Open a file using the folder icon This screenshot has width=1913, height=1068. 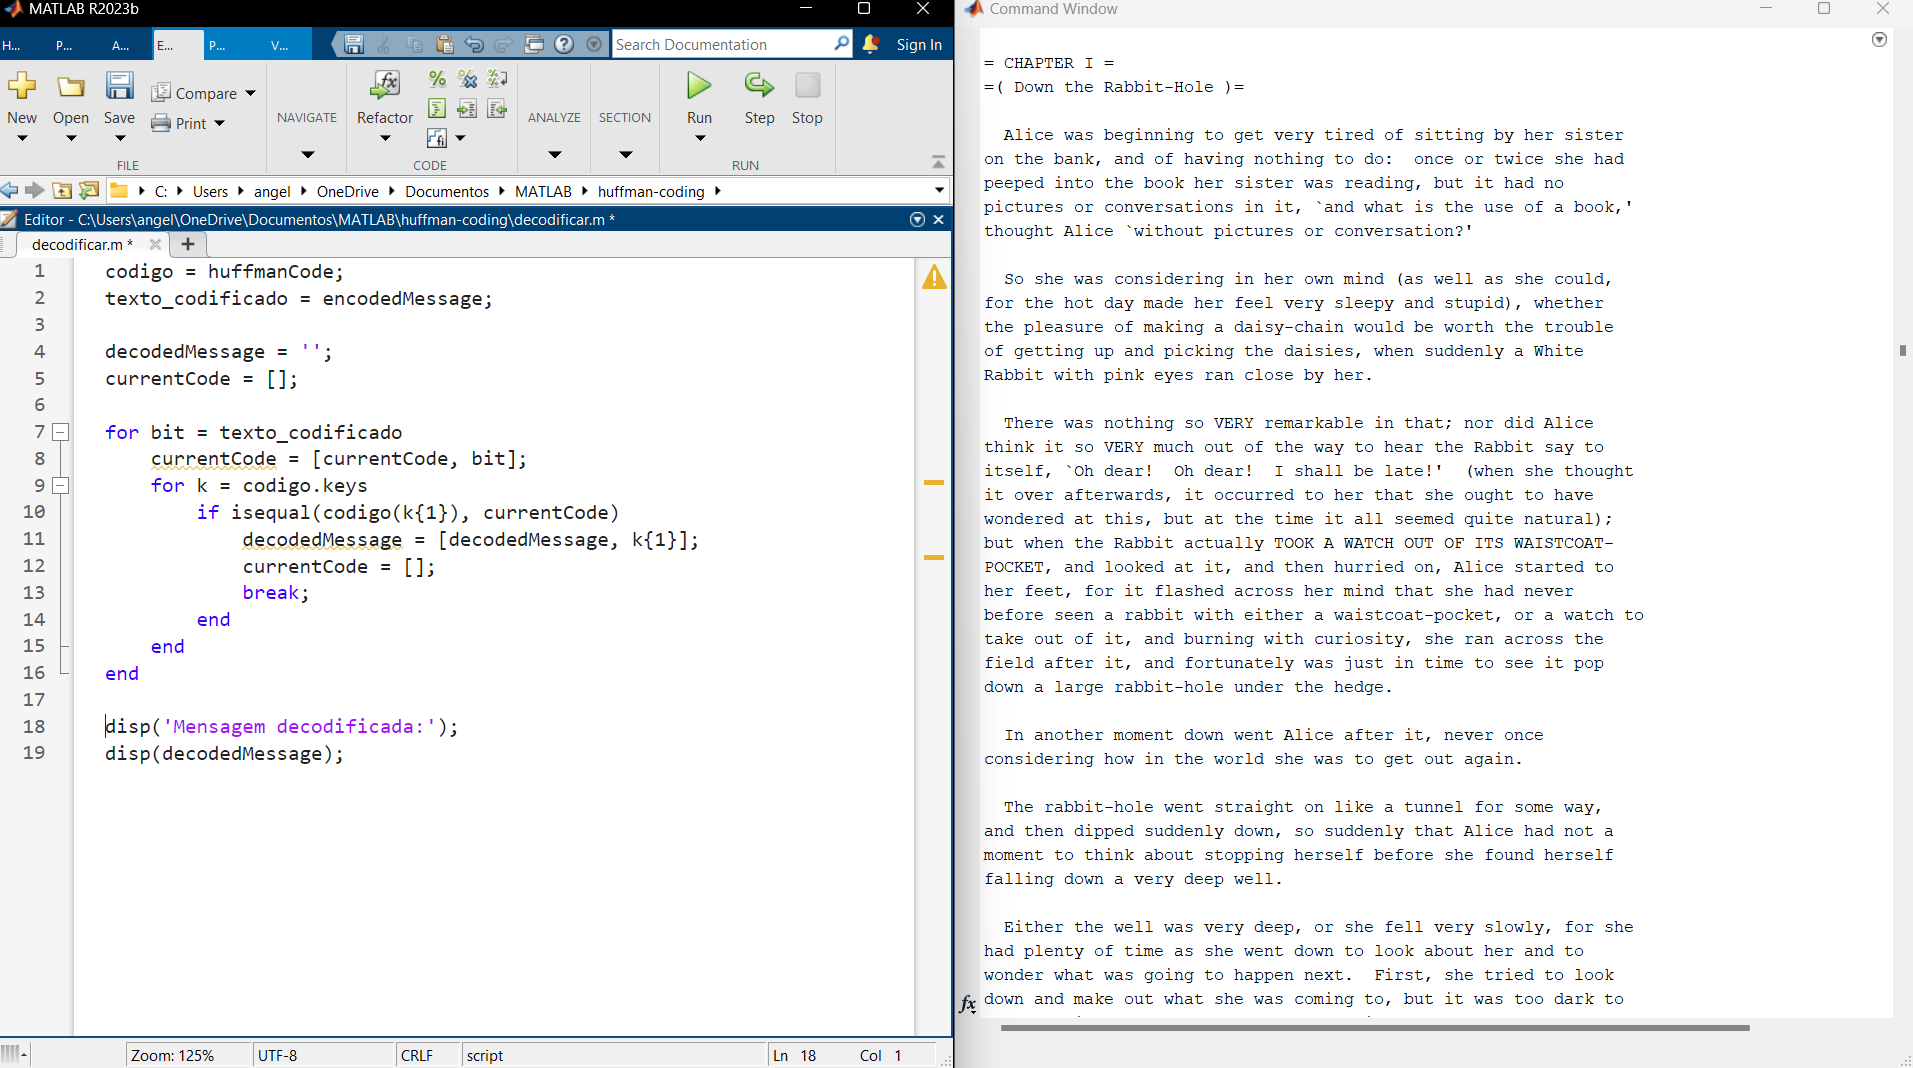pos(70,86)
